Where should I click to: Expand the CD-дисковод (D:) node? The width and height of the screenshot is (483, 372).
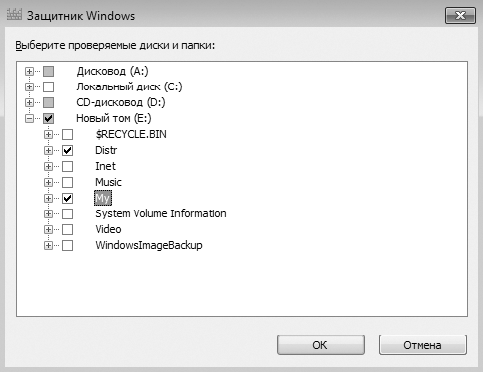[x=29, y=102]
